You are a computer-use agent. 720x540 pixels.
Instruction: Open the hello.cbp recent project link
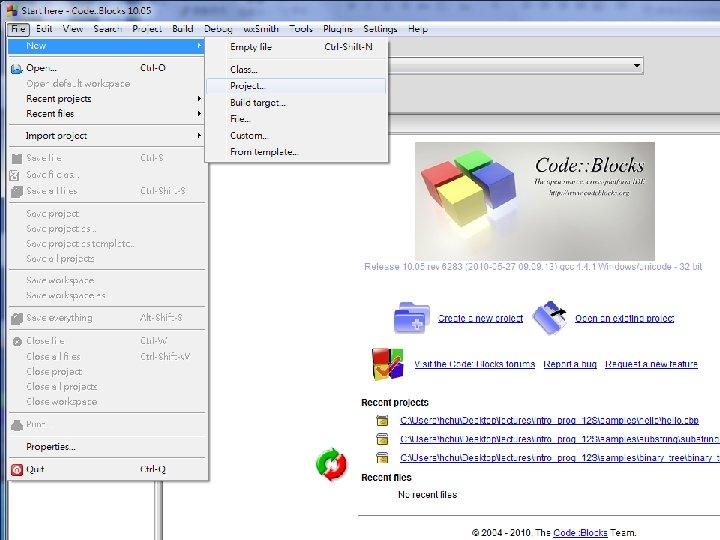549,420
